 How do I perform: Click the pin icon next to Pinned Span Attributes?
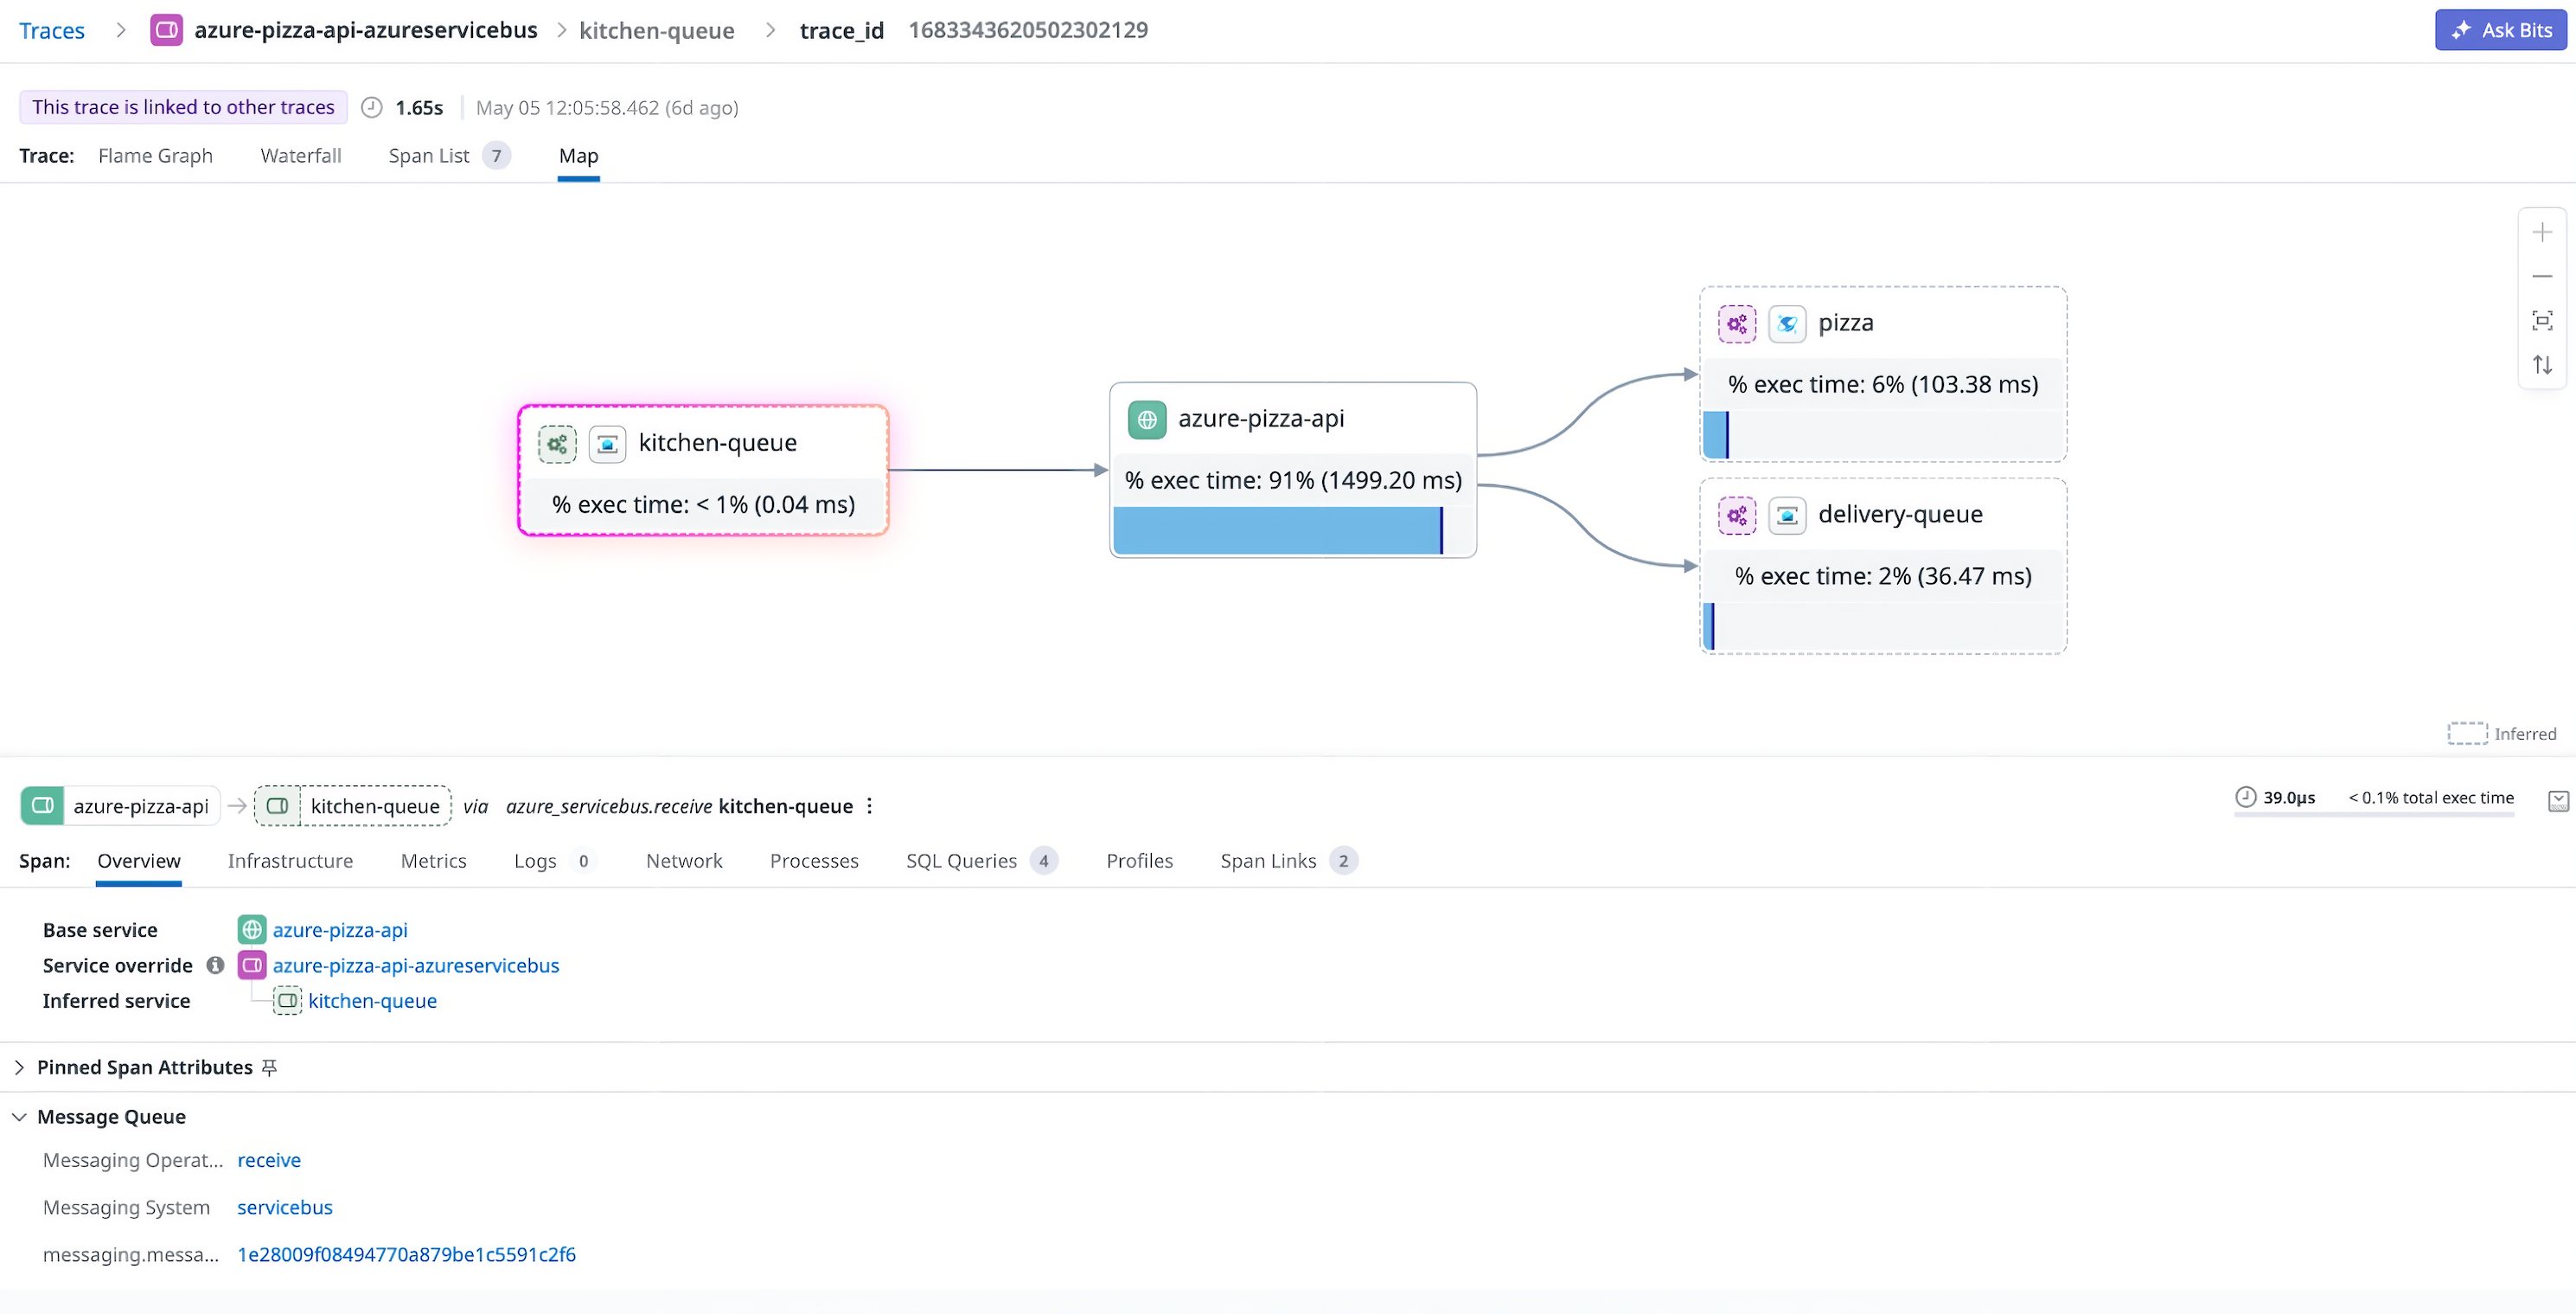click(269, 1068)
